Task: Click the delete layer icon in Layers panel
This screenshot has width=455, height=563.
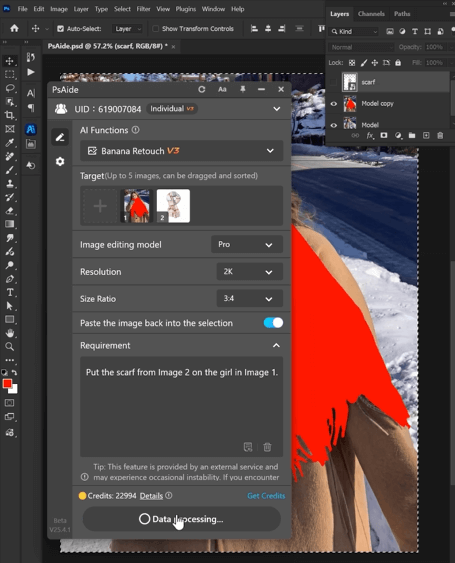Action: (x=440, y=135)
